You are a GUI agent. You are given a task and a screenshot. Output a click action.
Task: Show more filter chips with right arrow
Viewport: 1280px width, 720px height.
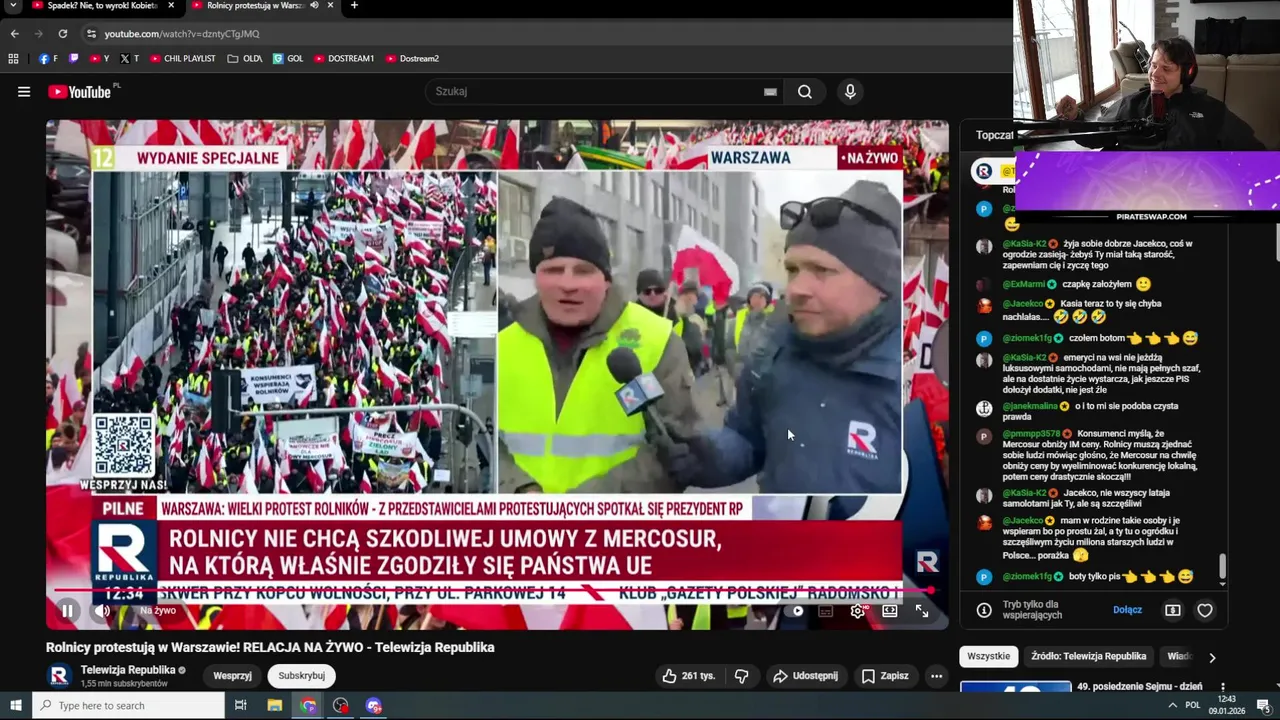pos(1212,657)
